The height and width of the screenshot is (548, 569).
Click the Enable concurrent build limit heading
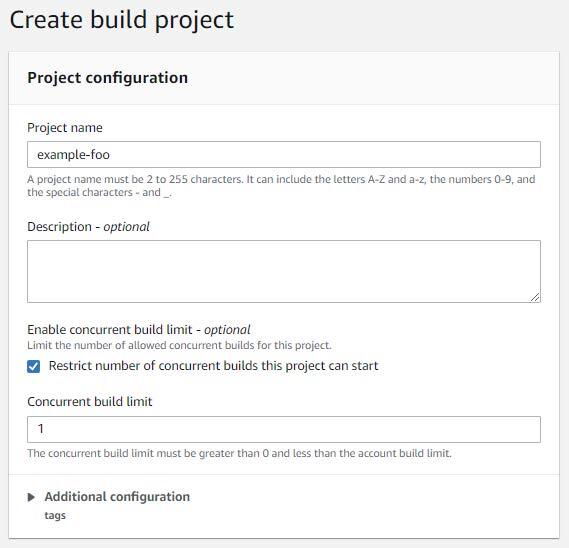139,330
